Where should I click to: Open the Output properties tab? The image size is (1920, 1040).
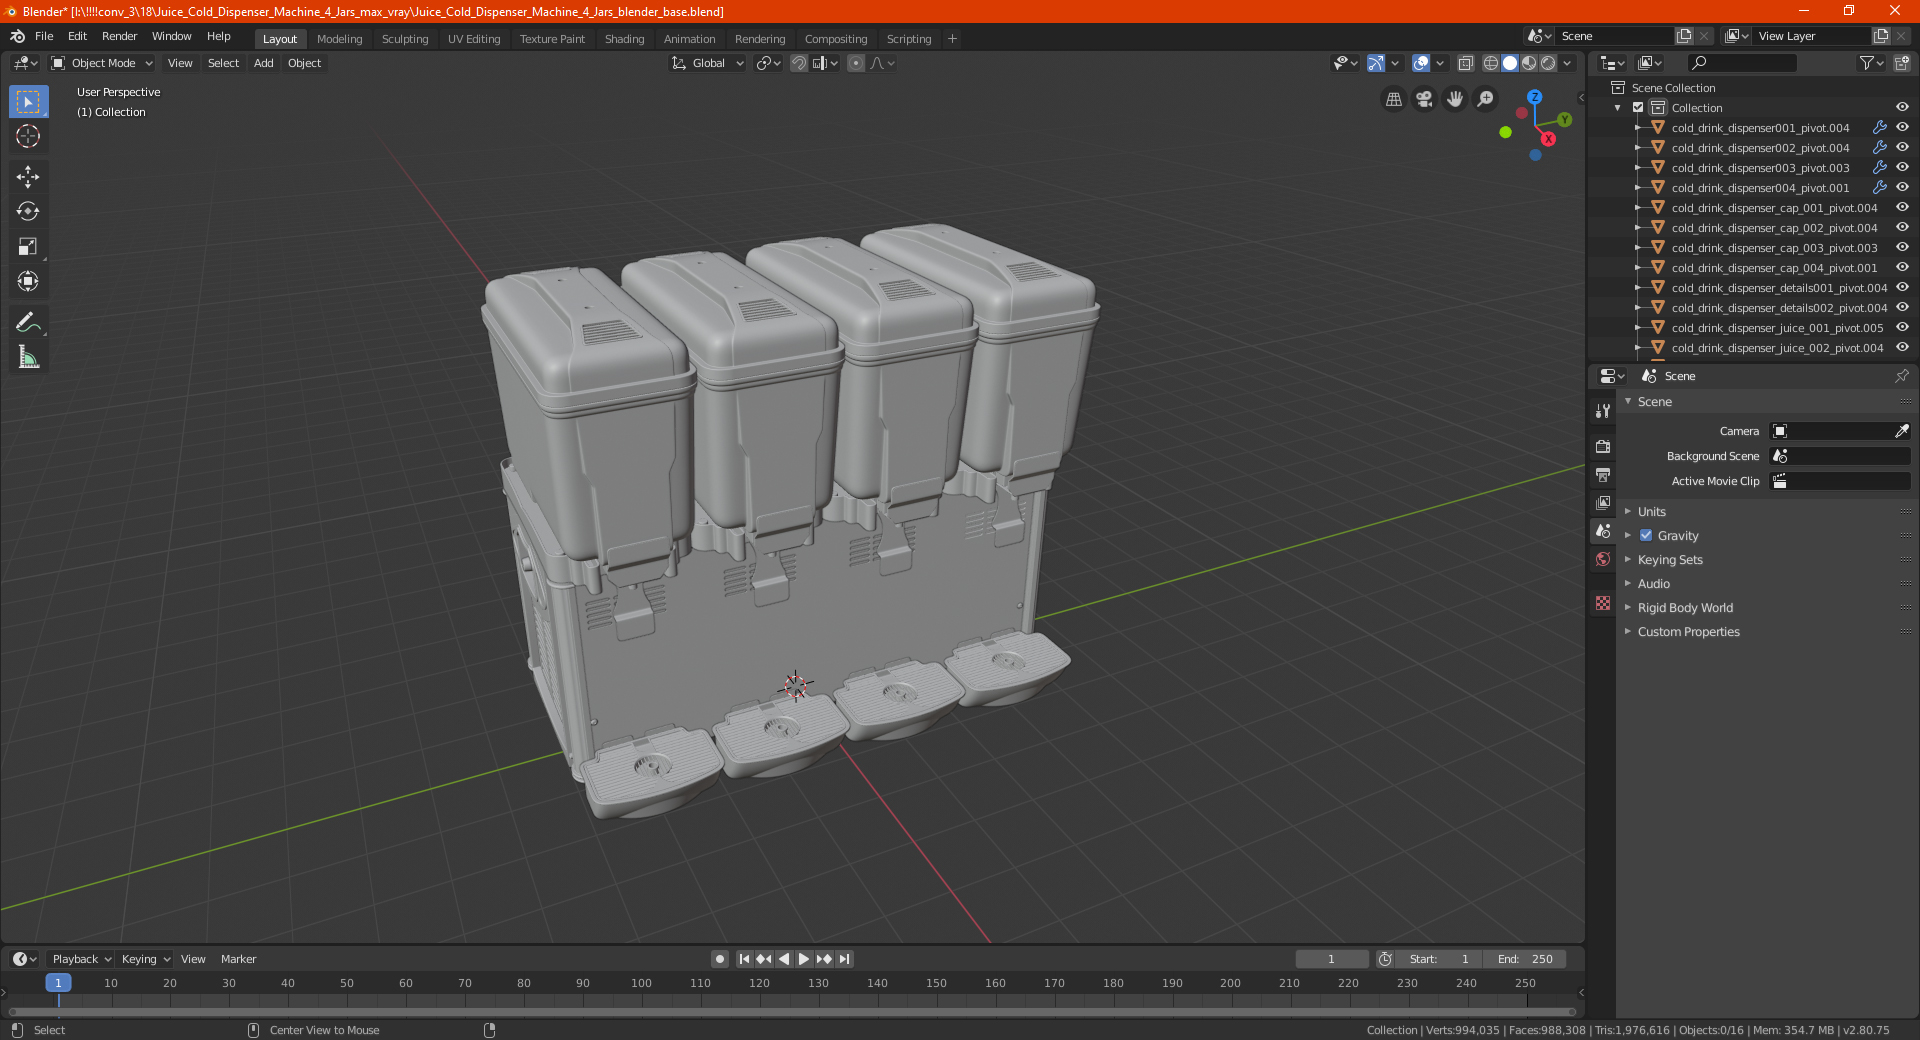point(1603,474)
